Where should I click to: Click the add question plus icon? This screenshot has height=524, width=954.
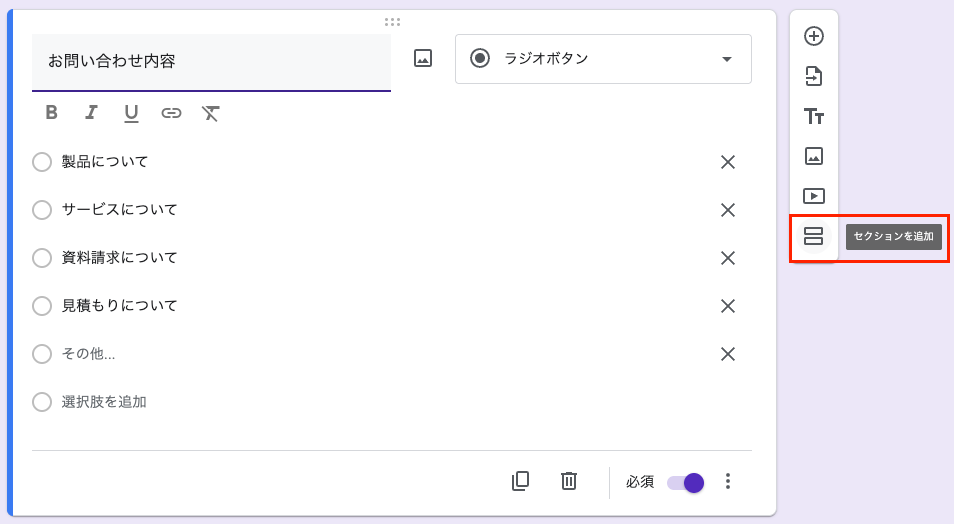point(814,36)
